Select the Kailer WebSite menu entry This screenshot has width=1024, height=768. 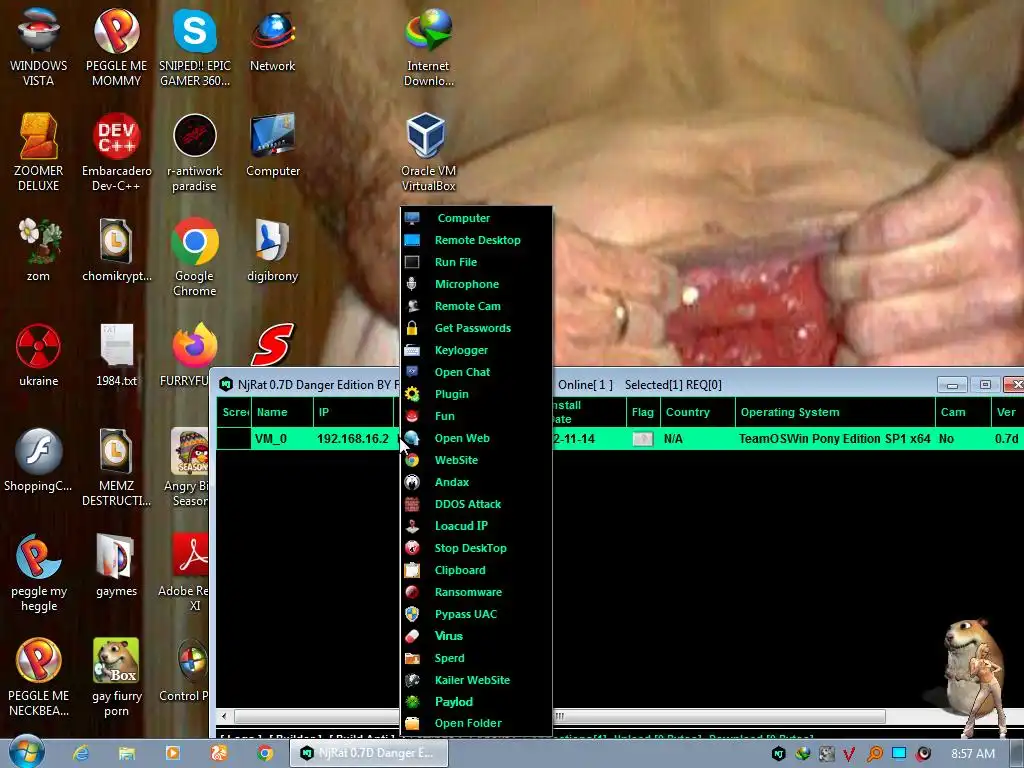pyautogui.click(x=477, y=680)
